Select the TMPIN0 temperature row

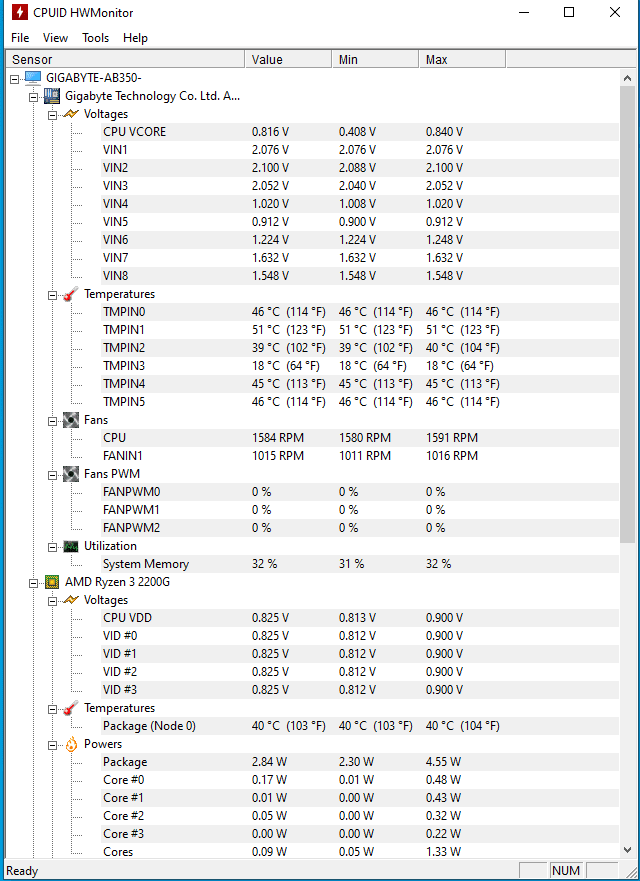[360, 312]
